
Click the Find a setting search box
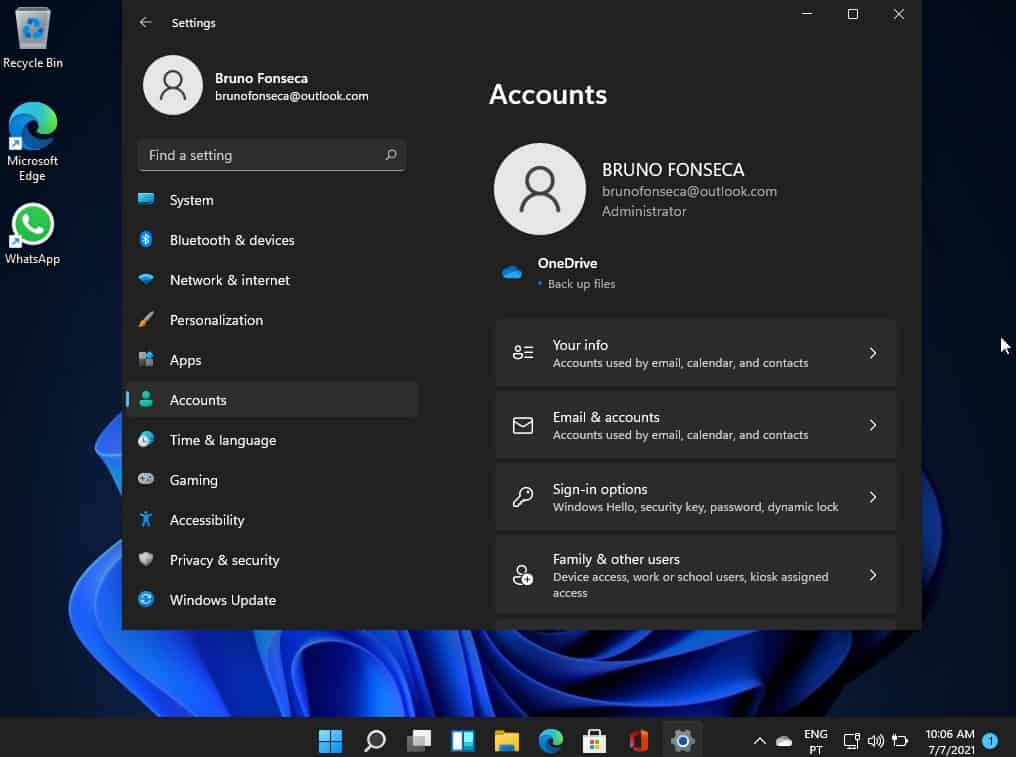(x=260, y=155)
